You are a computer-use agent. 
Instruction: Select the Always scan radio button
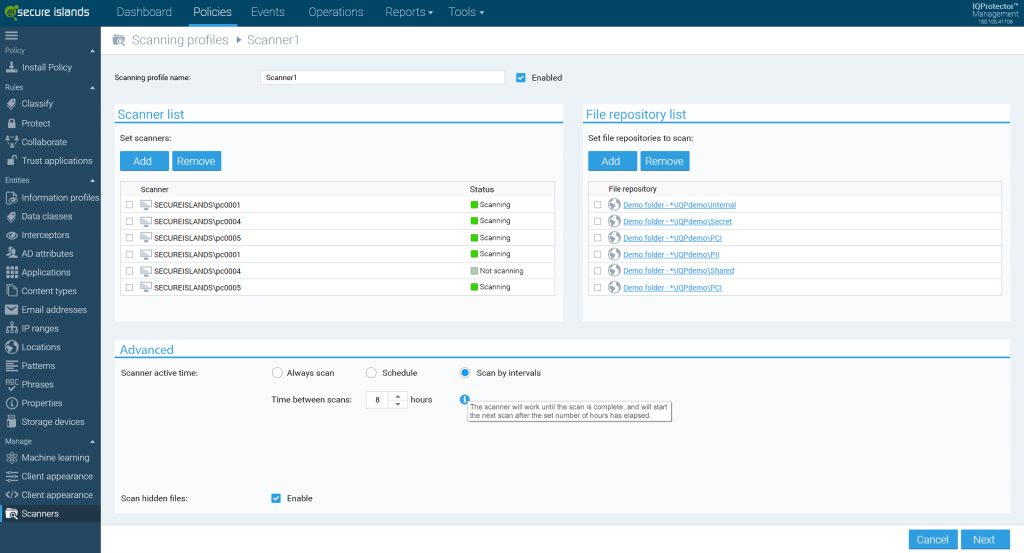pos(277,373)
